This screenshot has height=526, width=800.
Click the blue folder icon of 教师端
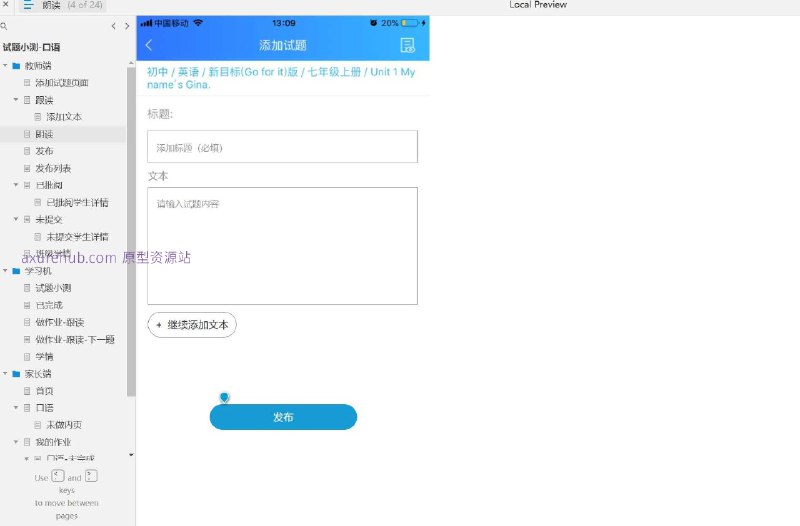click(x=16, y=66)
